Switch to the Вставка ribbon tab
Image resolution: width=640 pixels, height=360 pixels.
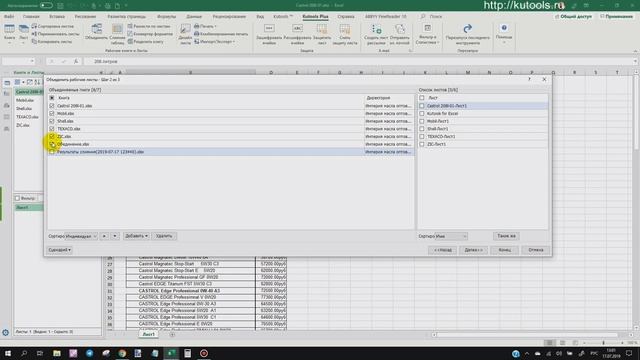pyautogui.click(x=57, y=16)
